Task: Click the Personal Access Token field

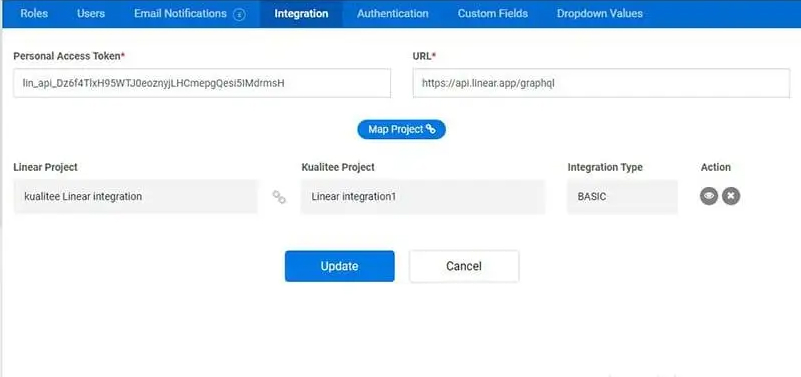Action: point(202,83)
